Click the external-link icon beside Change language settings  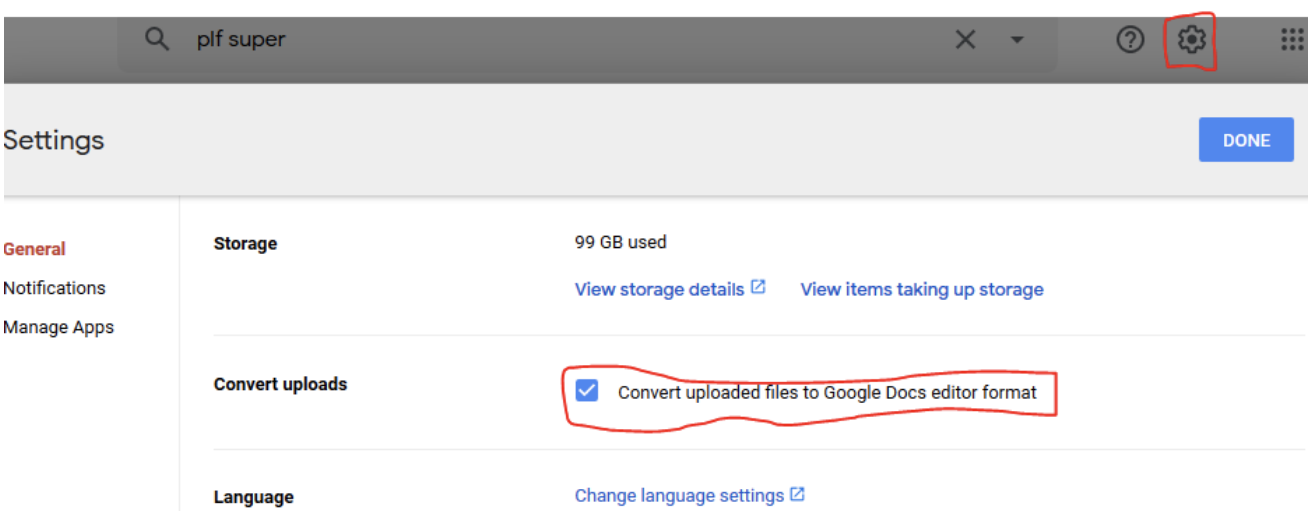(798, 494)
